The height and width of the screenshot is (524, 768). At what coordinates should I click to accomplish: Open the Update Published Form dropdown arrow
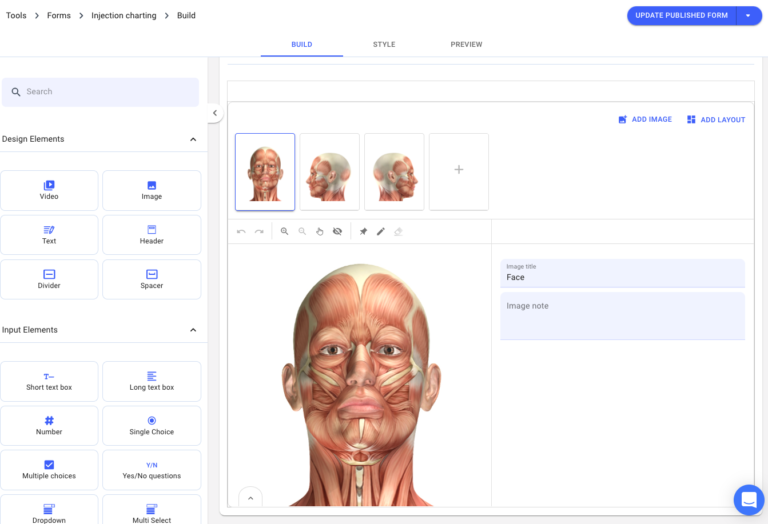tap(748, 16)
